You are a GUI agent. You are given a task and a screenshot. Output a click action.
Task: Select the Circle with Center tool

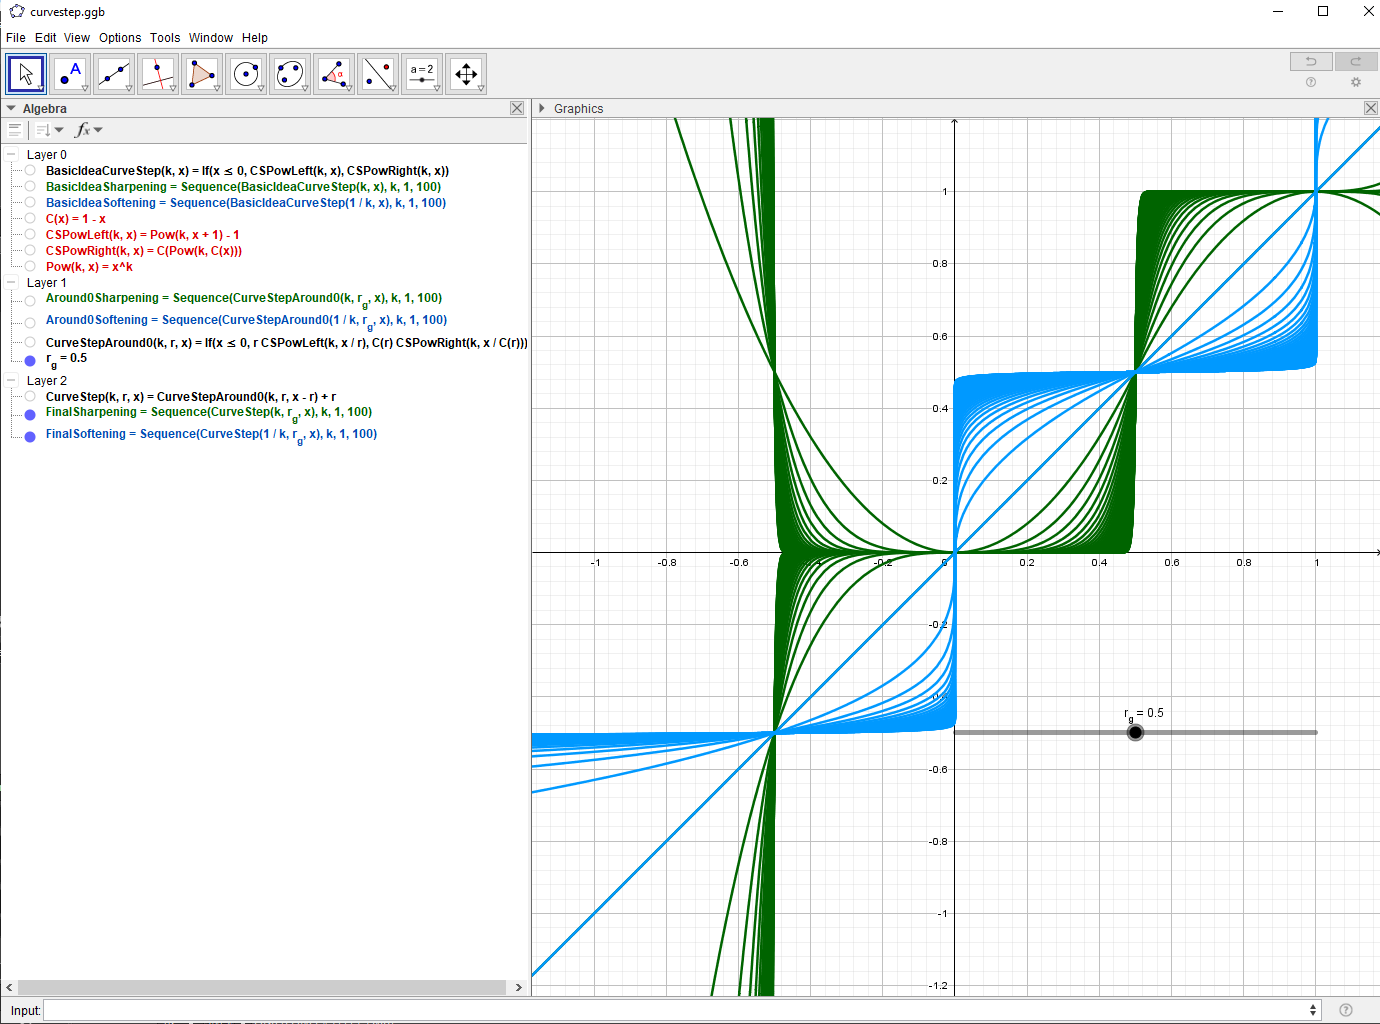pos(246,74)
